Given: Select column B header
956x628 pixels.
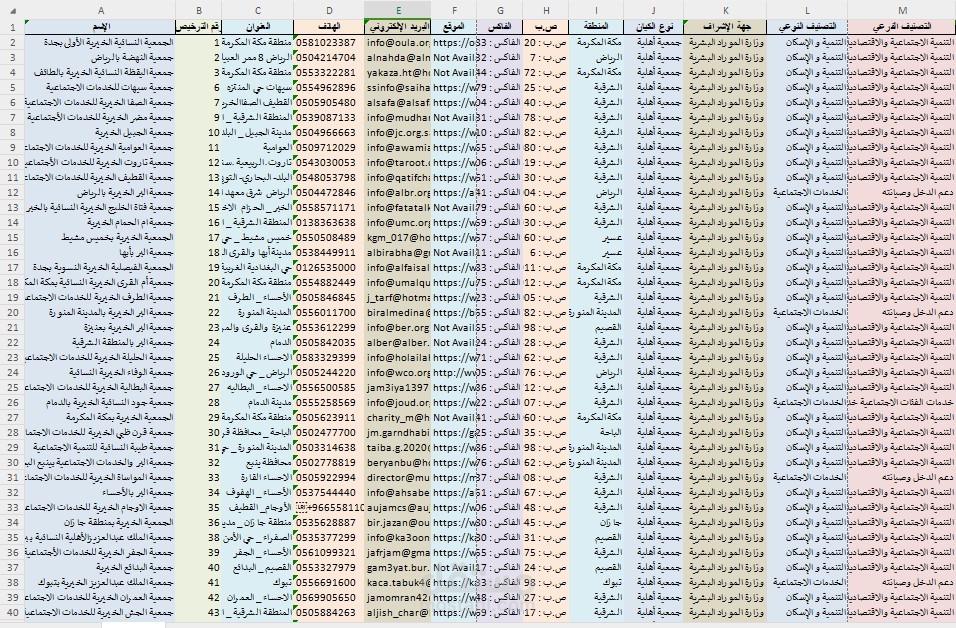Looking at the screenshot, I should [199, 10].
